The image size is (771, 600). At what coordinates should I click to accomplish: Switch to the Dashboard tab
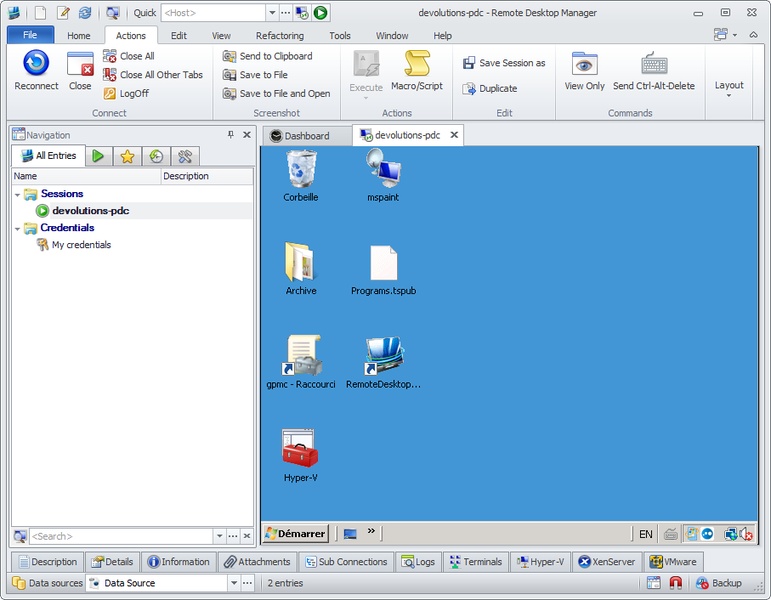pyautogui.click(x=305, y=136)
